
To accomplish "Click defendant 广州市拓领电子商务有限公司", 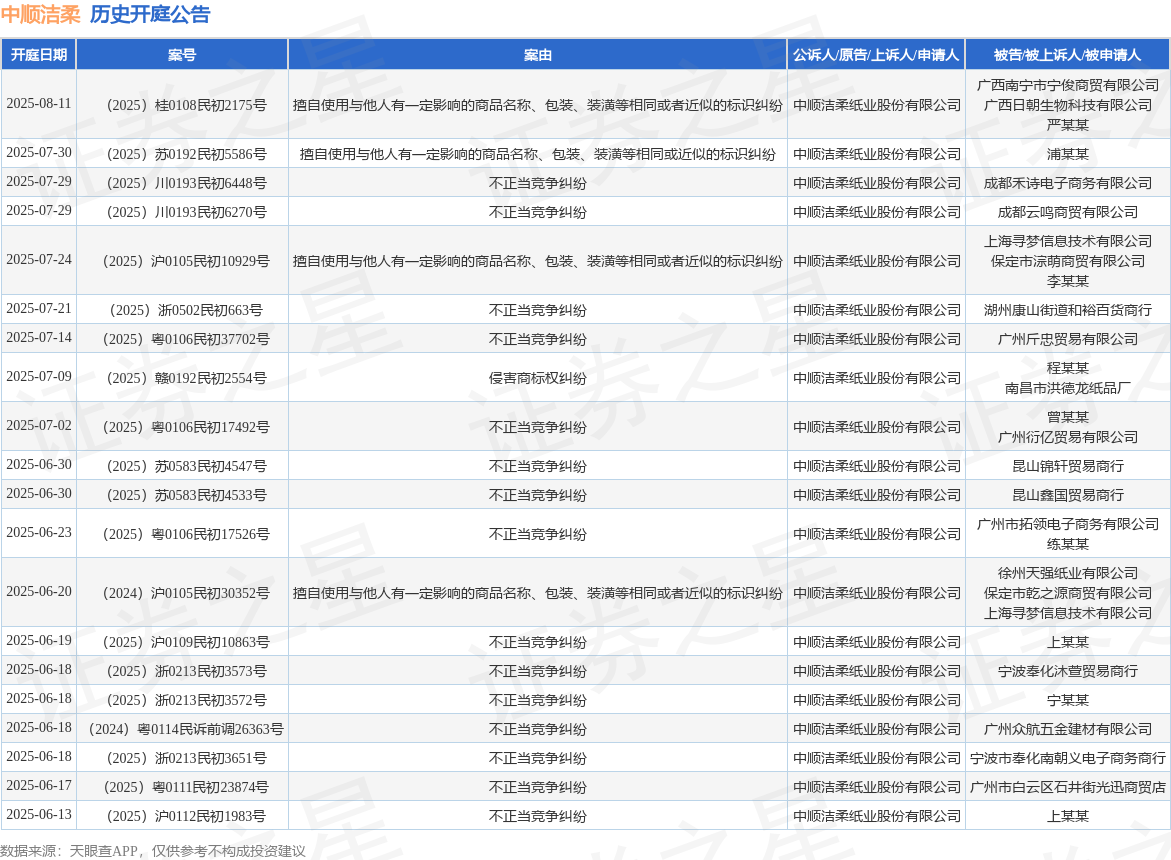I will coord(1068,524).
